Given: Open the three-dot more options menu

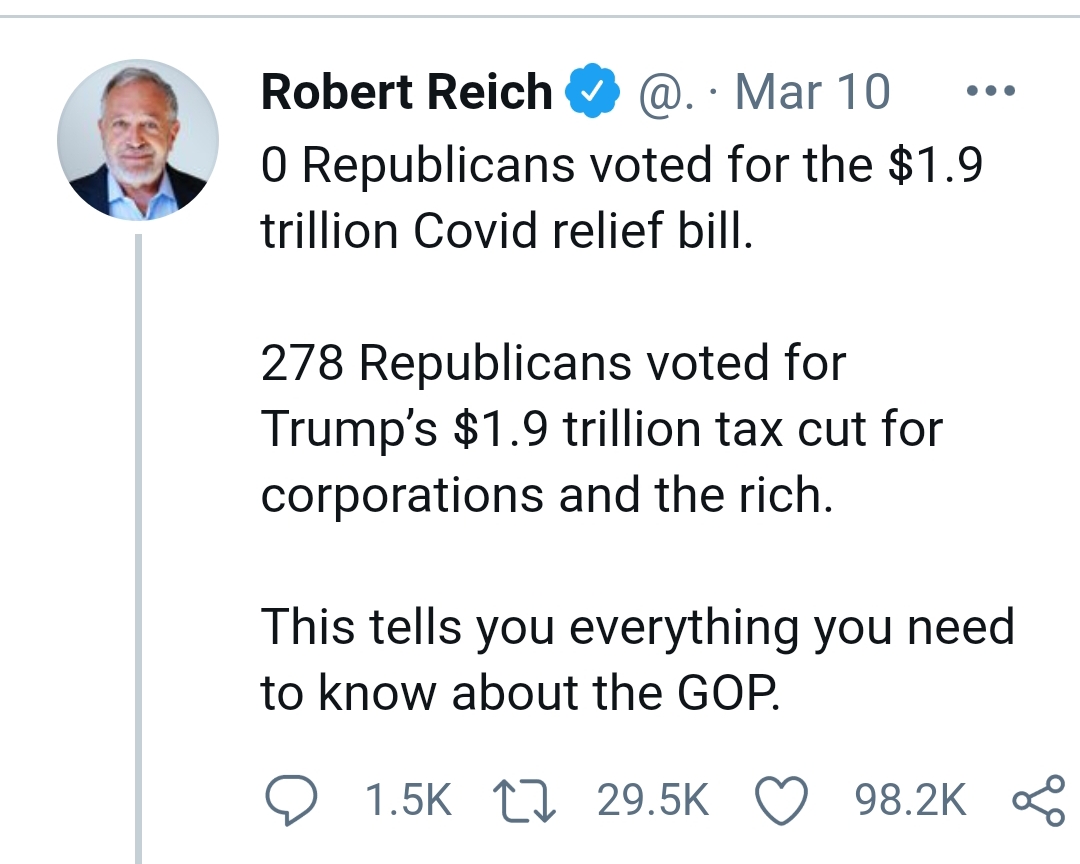Looking at the screenshot, I should coord(992,92).
